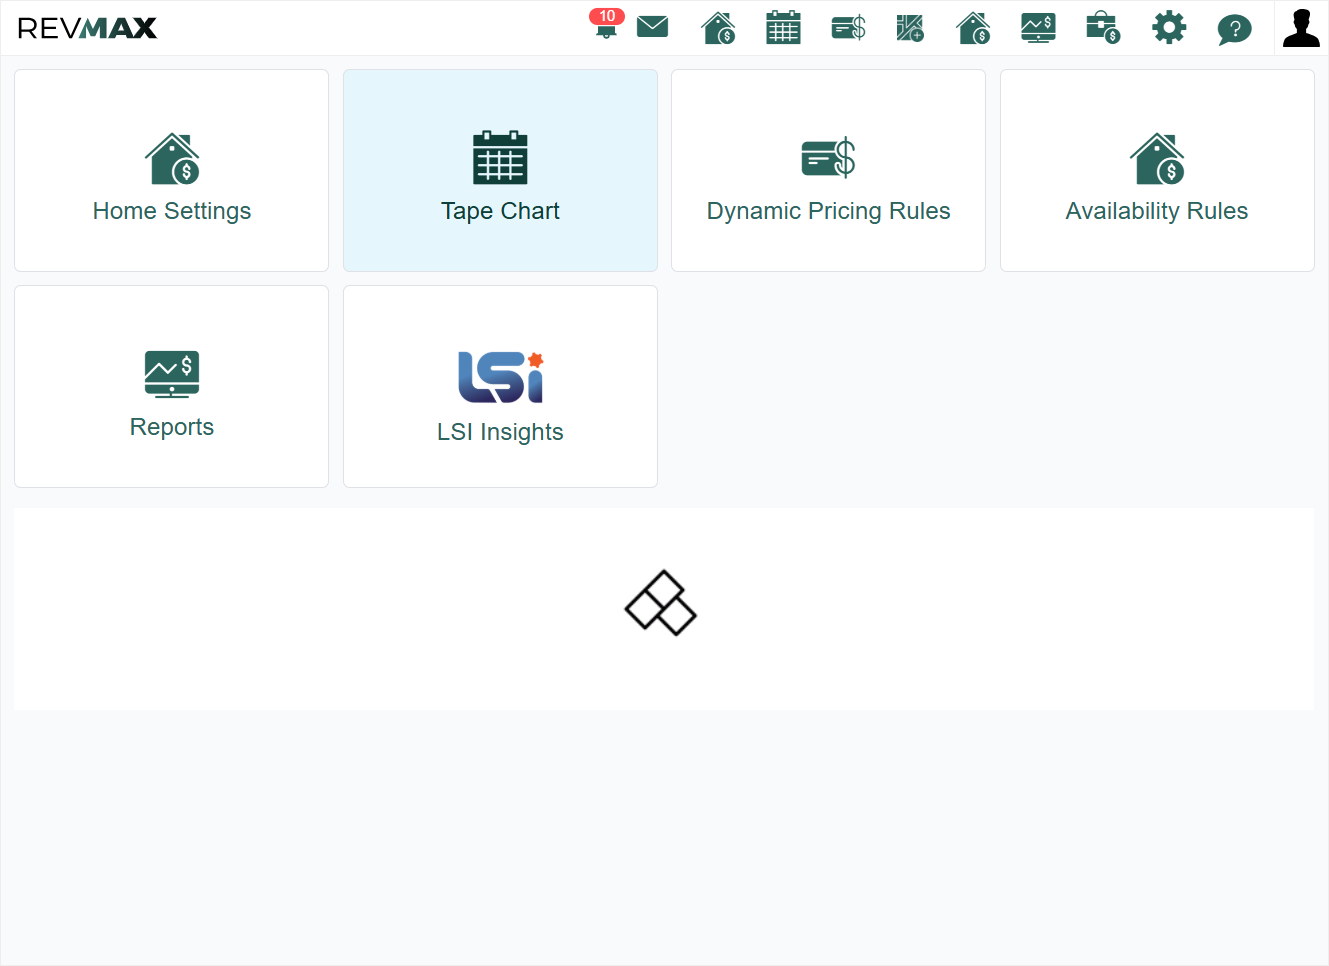Click the briefcase-dollar icon in the top toolbar
The image size is (1329, 966).
coord(1103,27)
